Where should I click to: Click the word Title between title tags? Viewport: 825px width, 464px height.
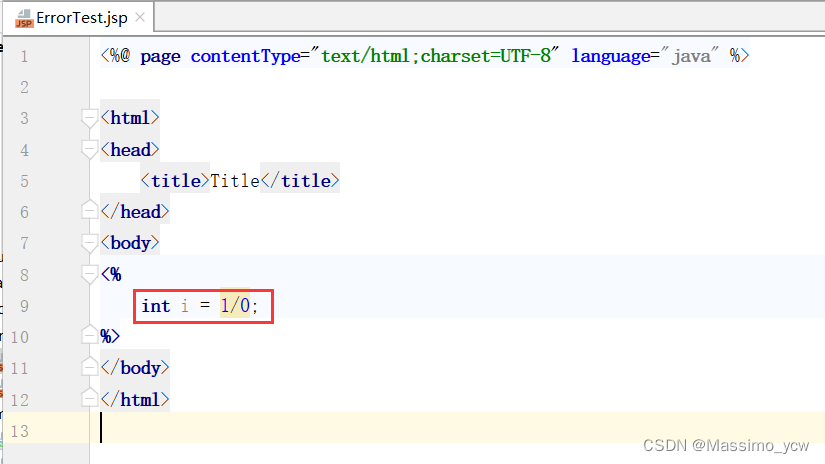click(235, 181)
